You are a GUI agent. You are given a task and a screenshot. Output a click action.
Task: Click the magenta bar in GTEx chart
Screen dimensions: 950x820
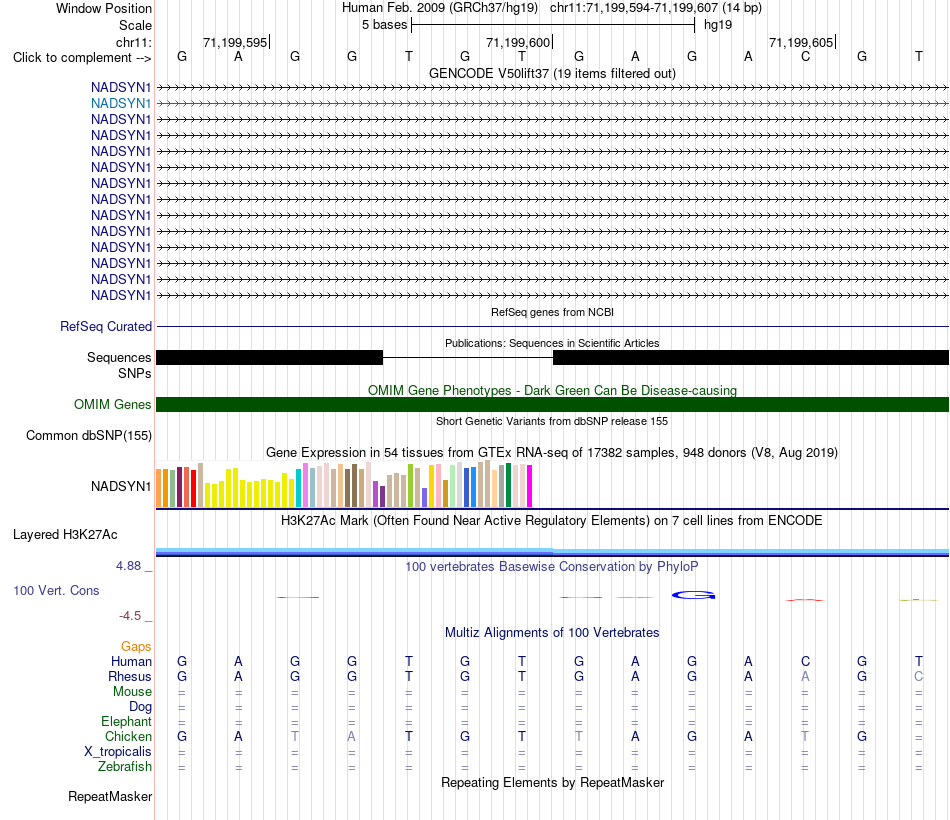click(x=530, y=486)
